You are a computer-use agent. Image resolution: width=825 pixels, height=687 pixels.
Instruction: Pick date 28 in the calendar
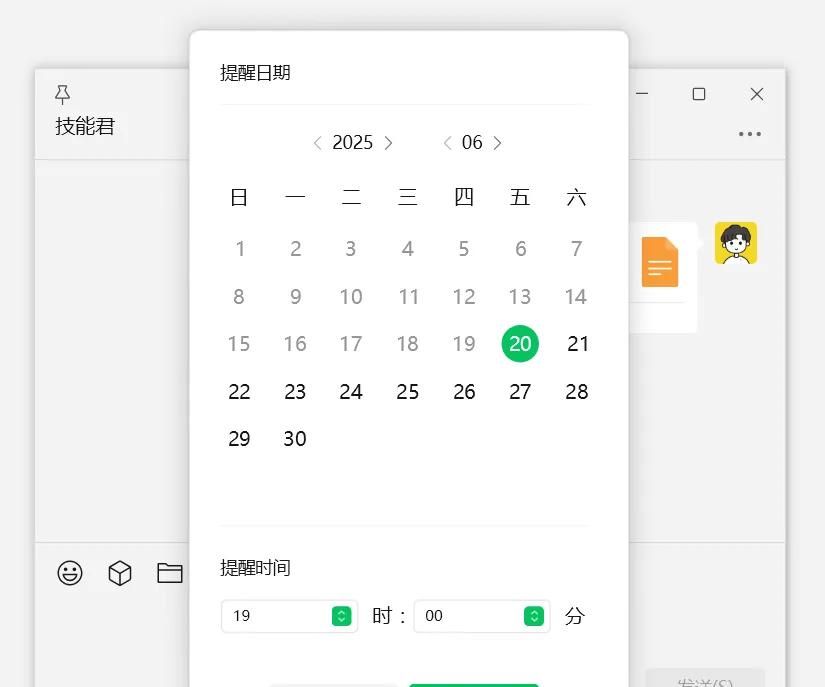click(577, 392)
